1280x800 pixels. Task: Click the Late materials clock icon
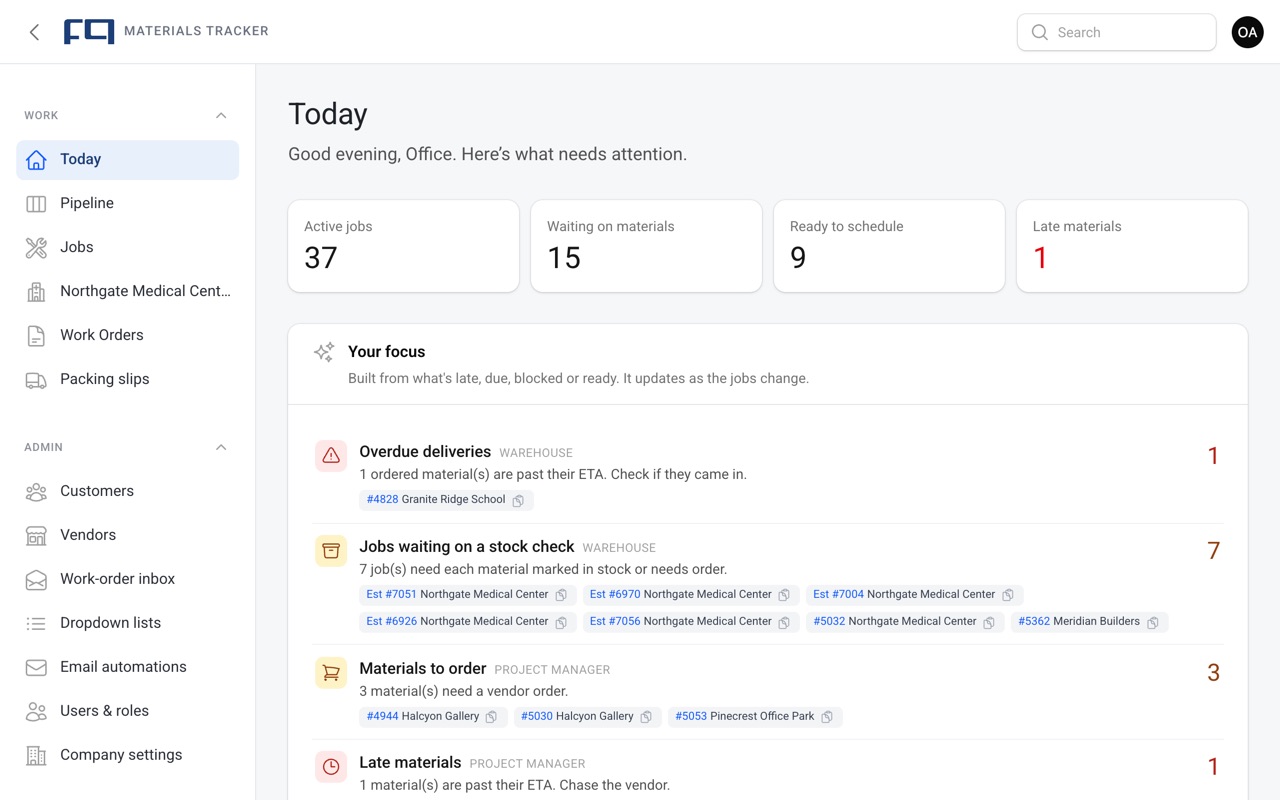point(331,767)
